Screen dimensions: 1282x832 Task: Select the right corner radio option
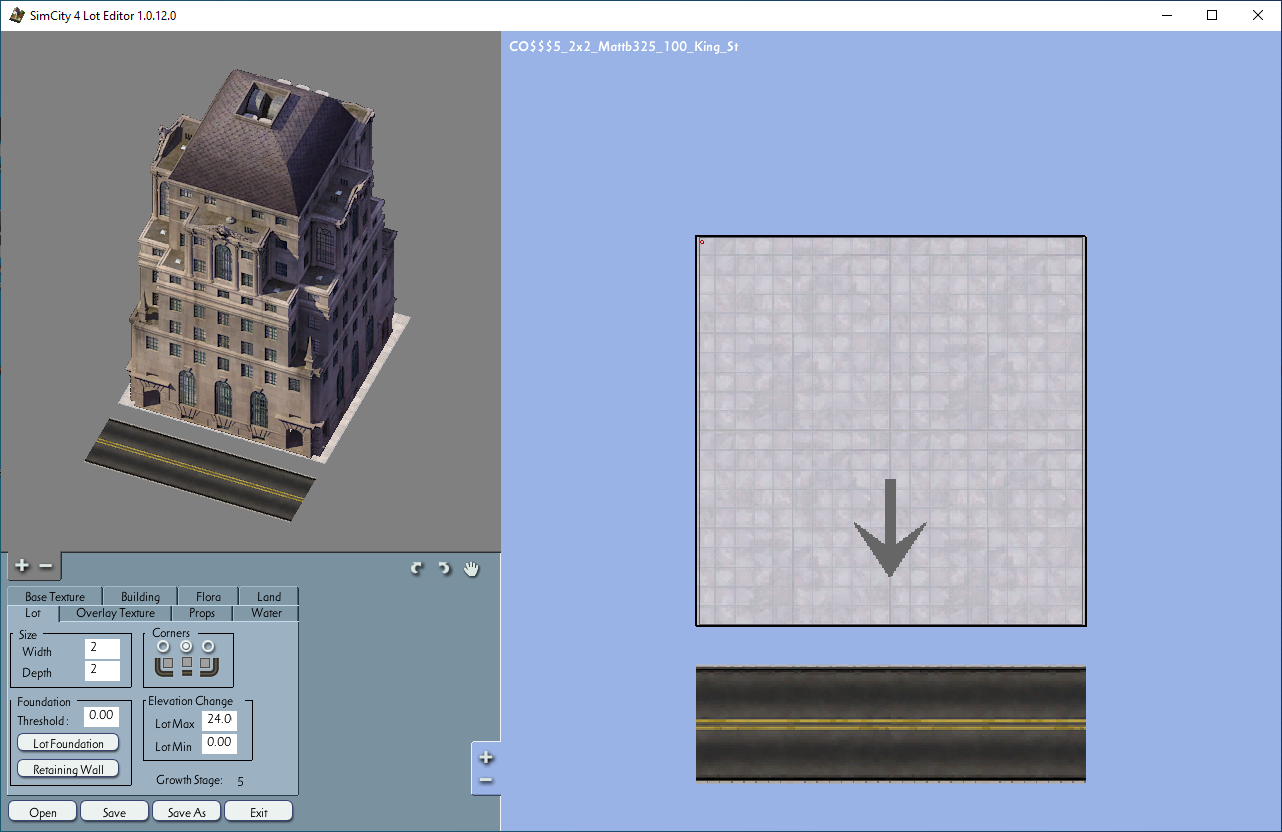click(208, 646)
